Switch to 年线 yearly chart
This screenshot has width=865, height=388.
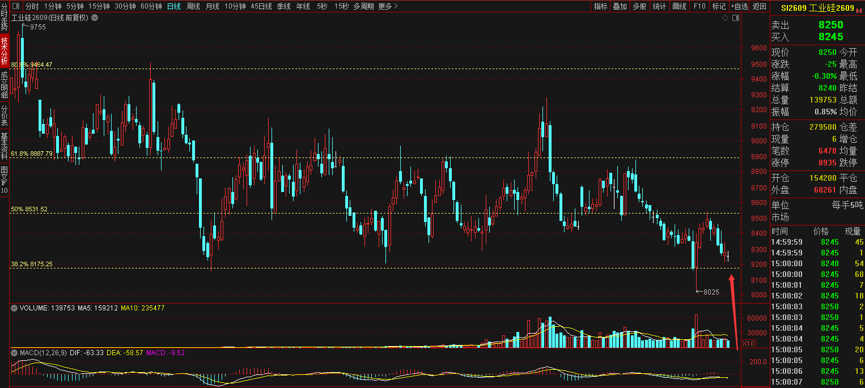[x=302, y=6]
